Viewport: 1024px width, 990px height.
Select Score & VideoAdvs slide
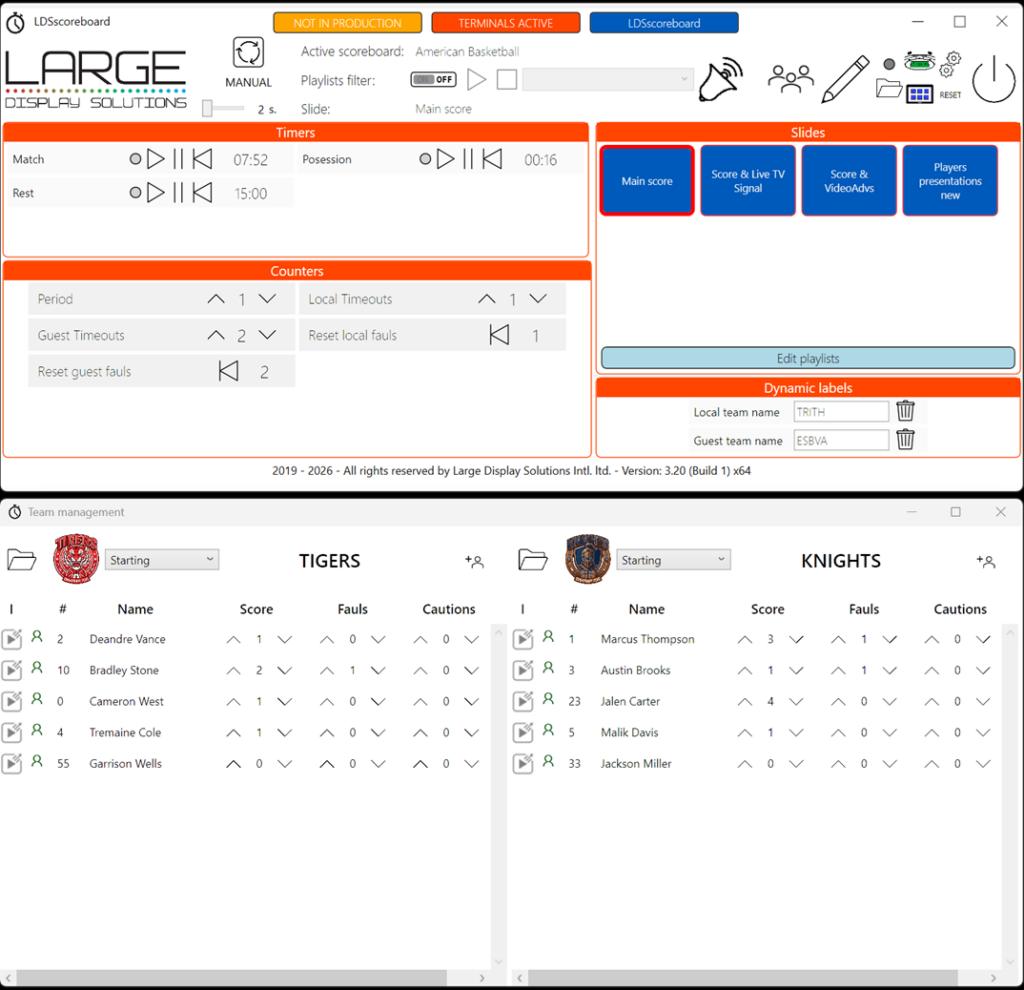click(x=849, y=181)
